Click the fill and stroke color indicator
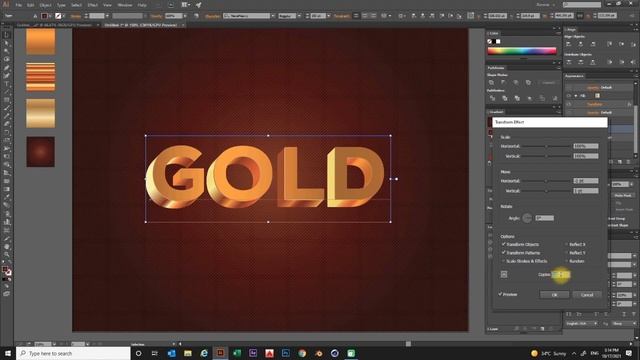The width and height of the screenshot is (640, 360). 7,271
